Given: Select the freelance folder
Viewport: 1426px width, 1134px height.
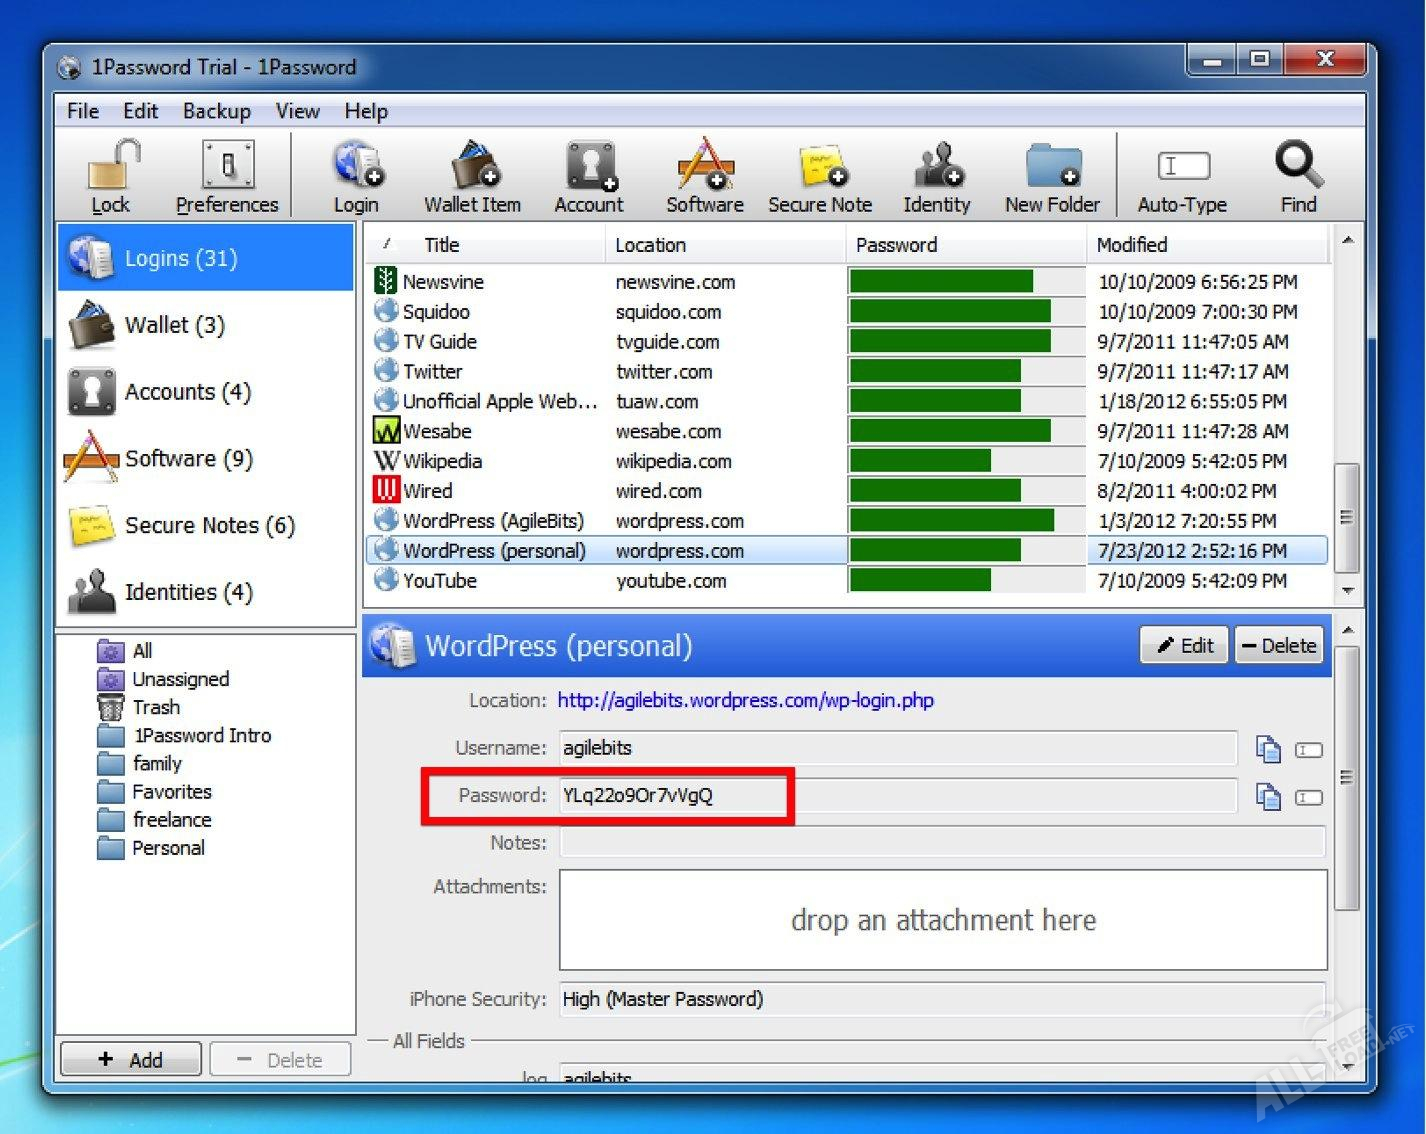Looking at the screenshot, I should point(172,820).
